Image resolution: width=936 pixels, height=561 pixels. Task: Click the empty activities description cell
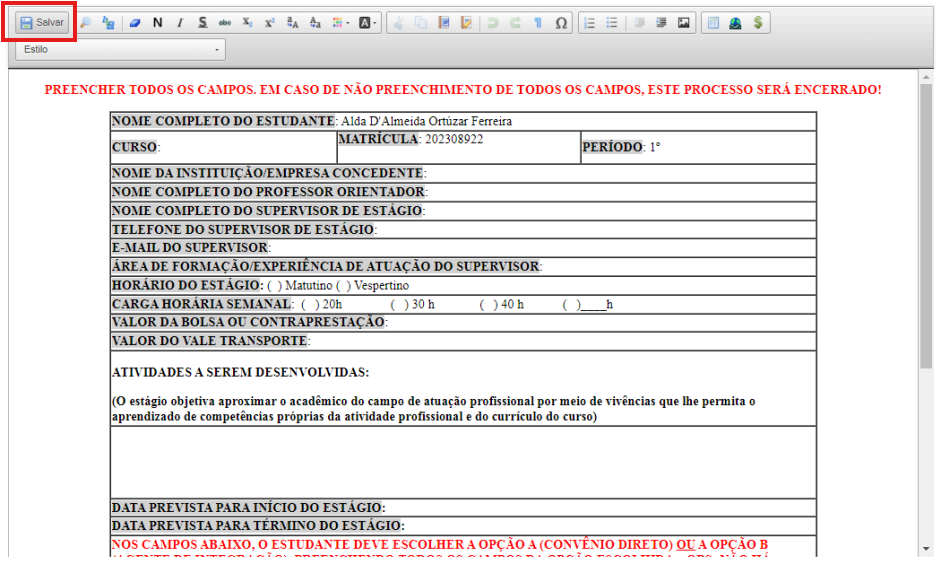tap(463, 463)
